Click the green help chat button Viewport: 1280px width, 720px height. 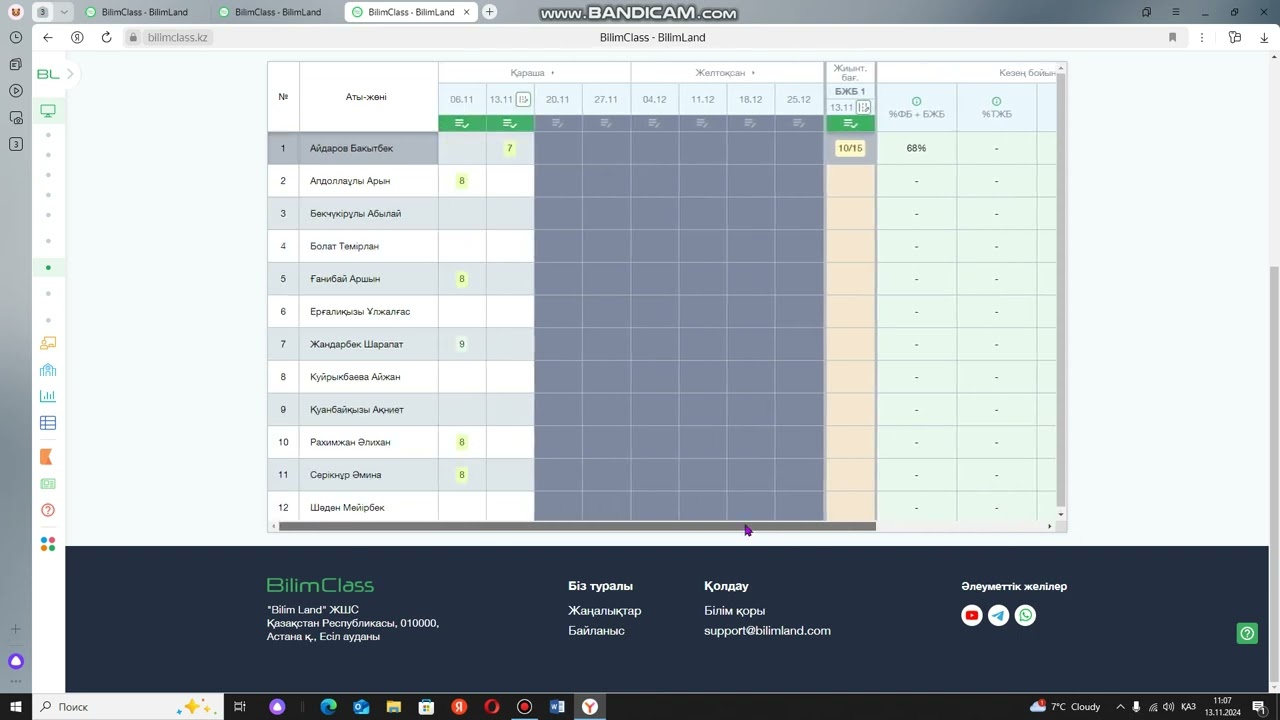pyautogui.click(x=1247, y=633)
